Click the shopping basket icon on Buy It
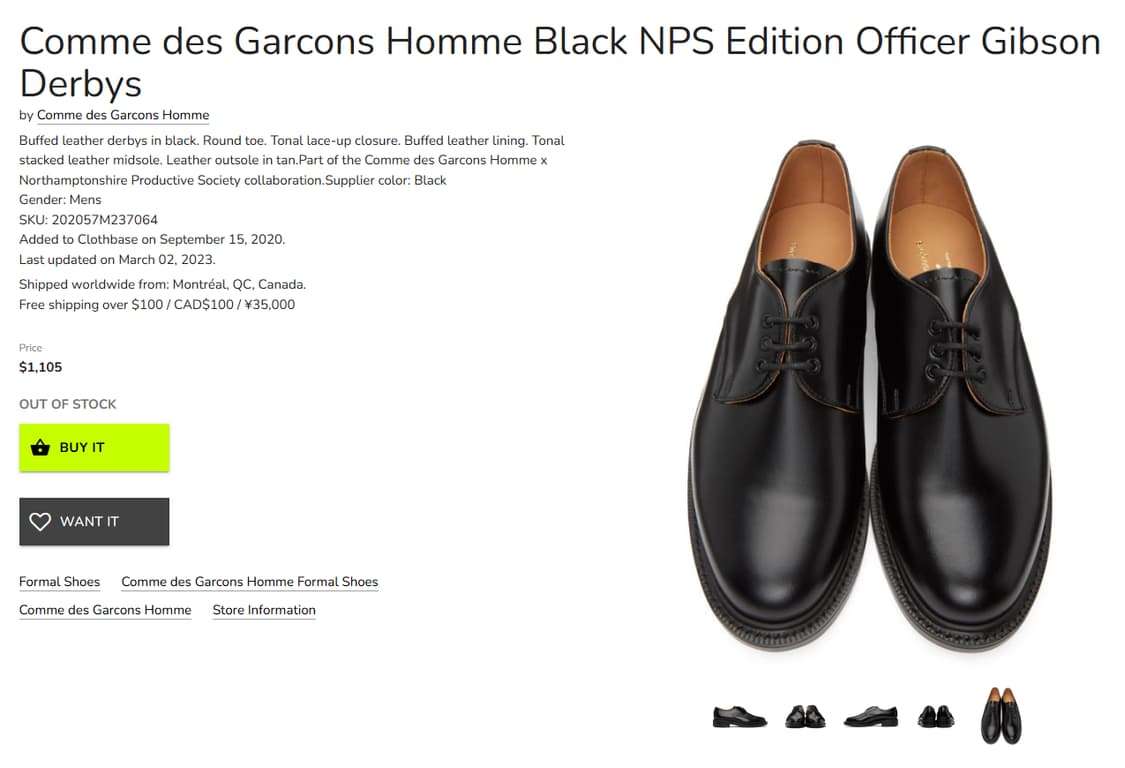 (40, 448)
